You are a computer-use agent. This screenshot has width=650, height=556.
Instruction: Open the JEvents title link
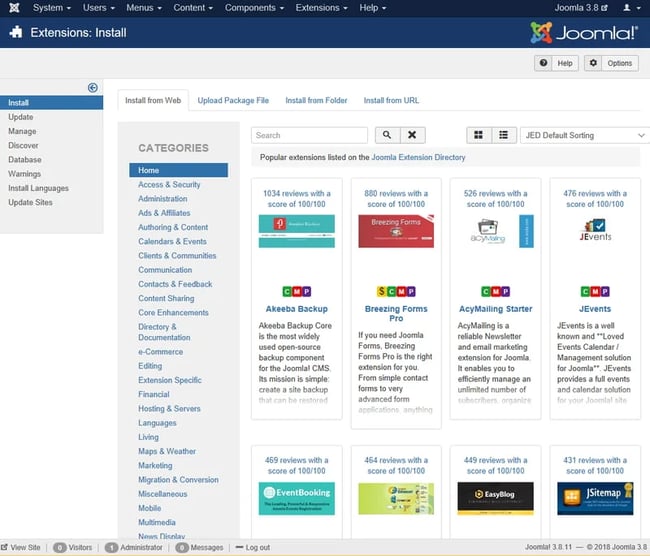point(595,309)
